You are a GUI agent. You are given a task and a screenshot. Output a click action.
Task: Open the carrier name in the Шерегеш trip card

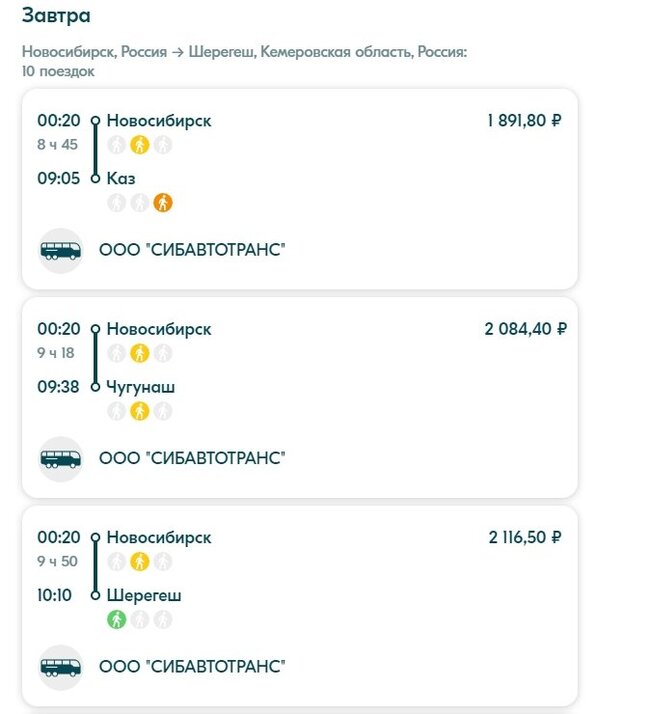192,667
